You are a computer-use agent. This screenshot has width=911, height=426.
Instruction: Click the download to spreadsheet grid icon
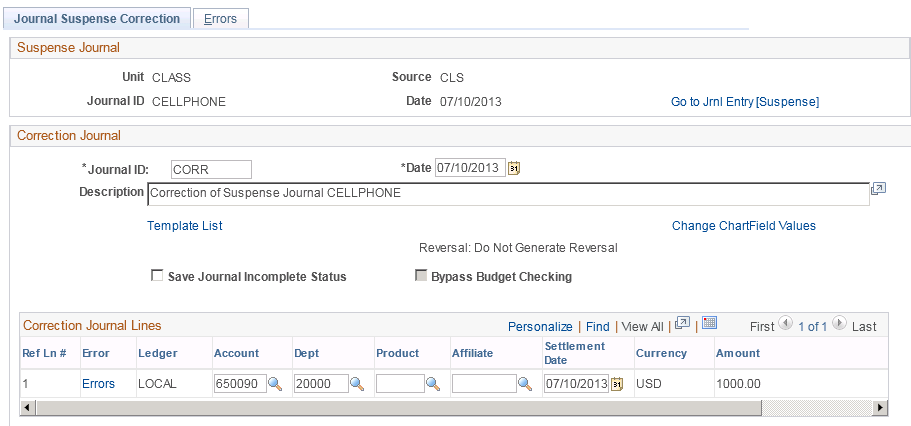pyautogui.click(x=709, y=323)
